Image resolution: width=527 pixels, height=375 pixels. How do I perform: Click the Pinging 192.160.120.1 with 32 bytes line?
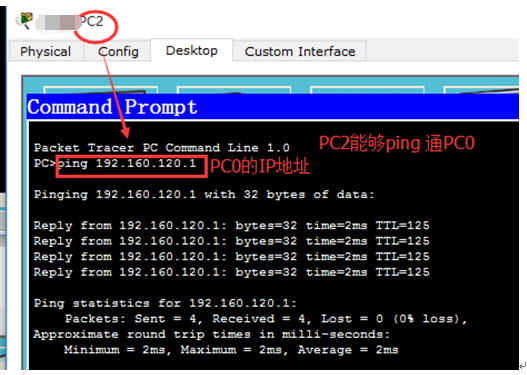[204, 195]
